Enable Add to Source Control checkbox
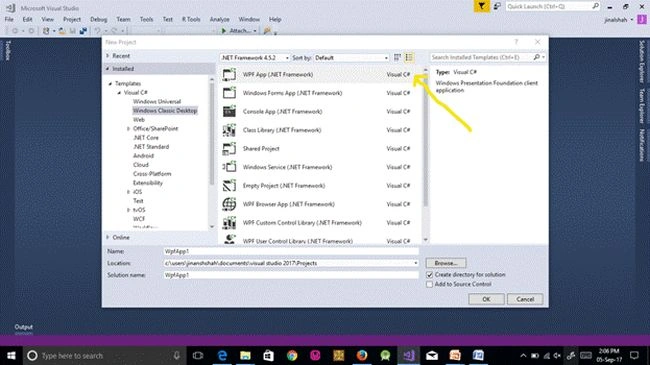Screen dimensions: 650x365 (x=429, y=284)
